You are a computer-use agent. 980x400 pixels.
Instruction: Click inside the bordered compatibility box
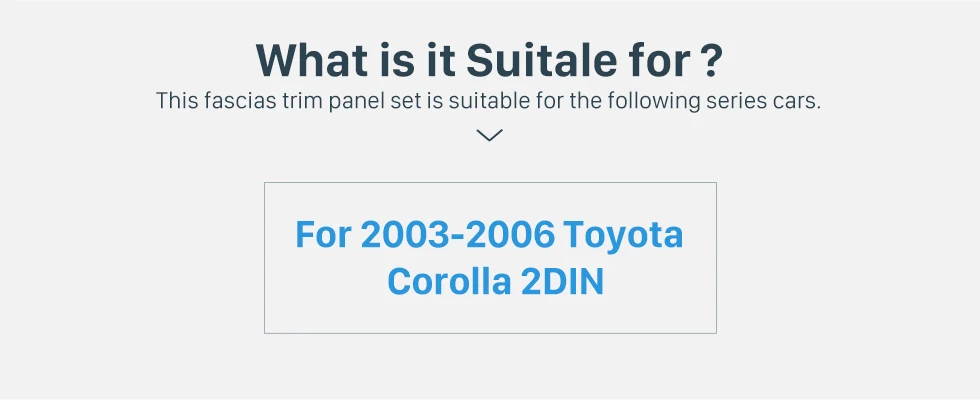click(490, 258)
